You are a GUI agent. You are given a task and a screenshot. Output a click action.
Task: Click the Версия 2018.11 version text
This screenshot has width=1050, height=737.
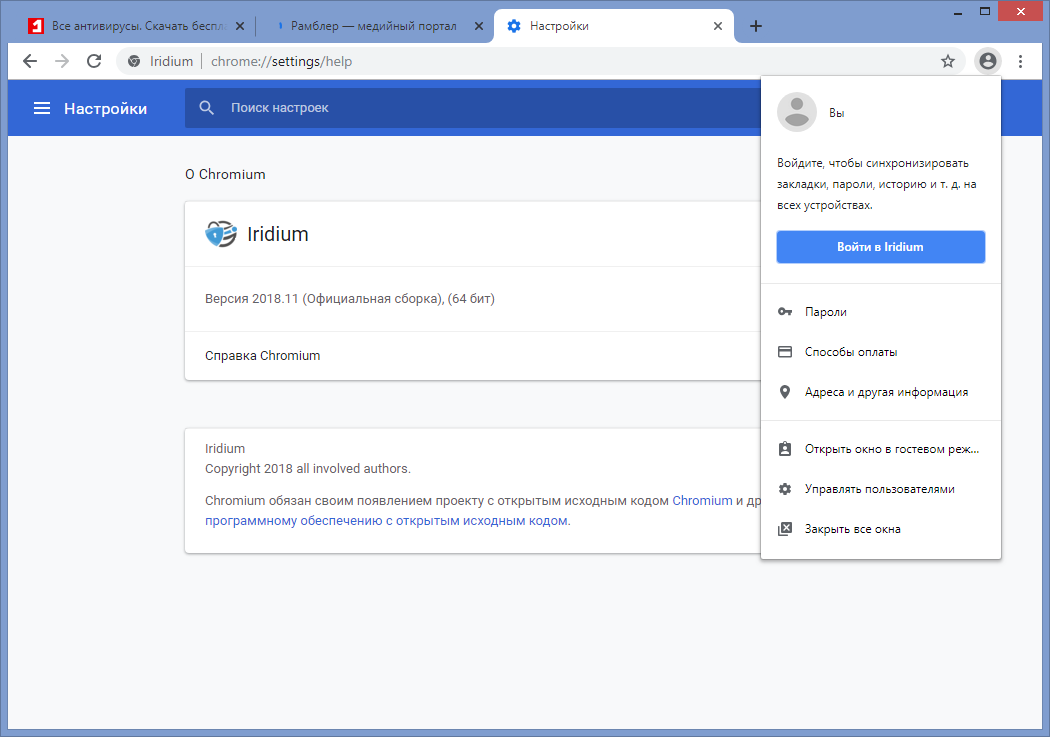350,299
